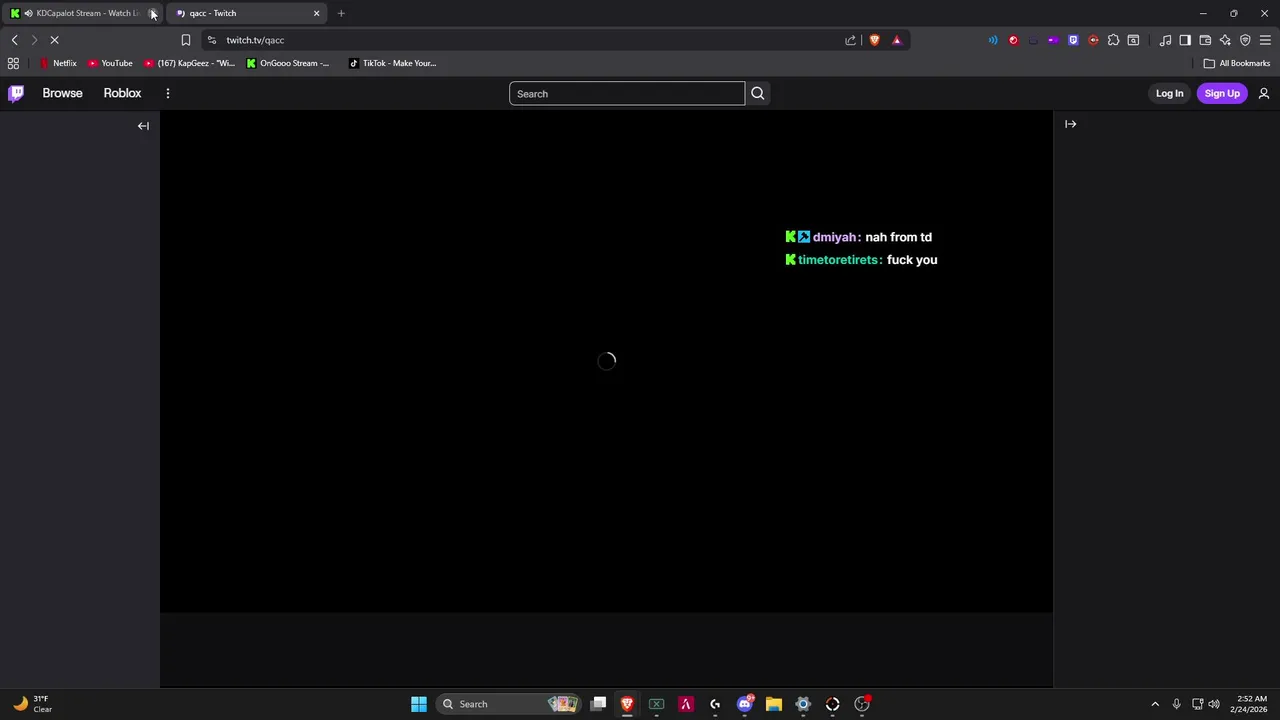Image resolution: width=1280 pixels, height=720 pixels.
Task: Expand the chat panel arrow
Action: (1070, 124)
